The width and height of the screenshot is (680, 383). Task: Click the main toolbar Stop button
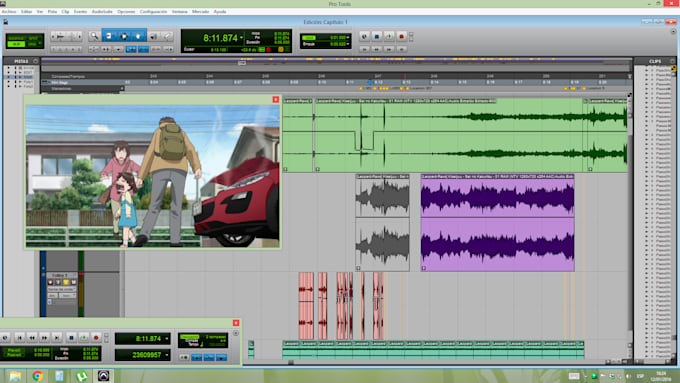(376, 37)
